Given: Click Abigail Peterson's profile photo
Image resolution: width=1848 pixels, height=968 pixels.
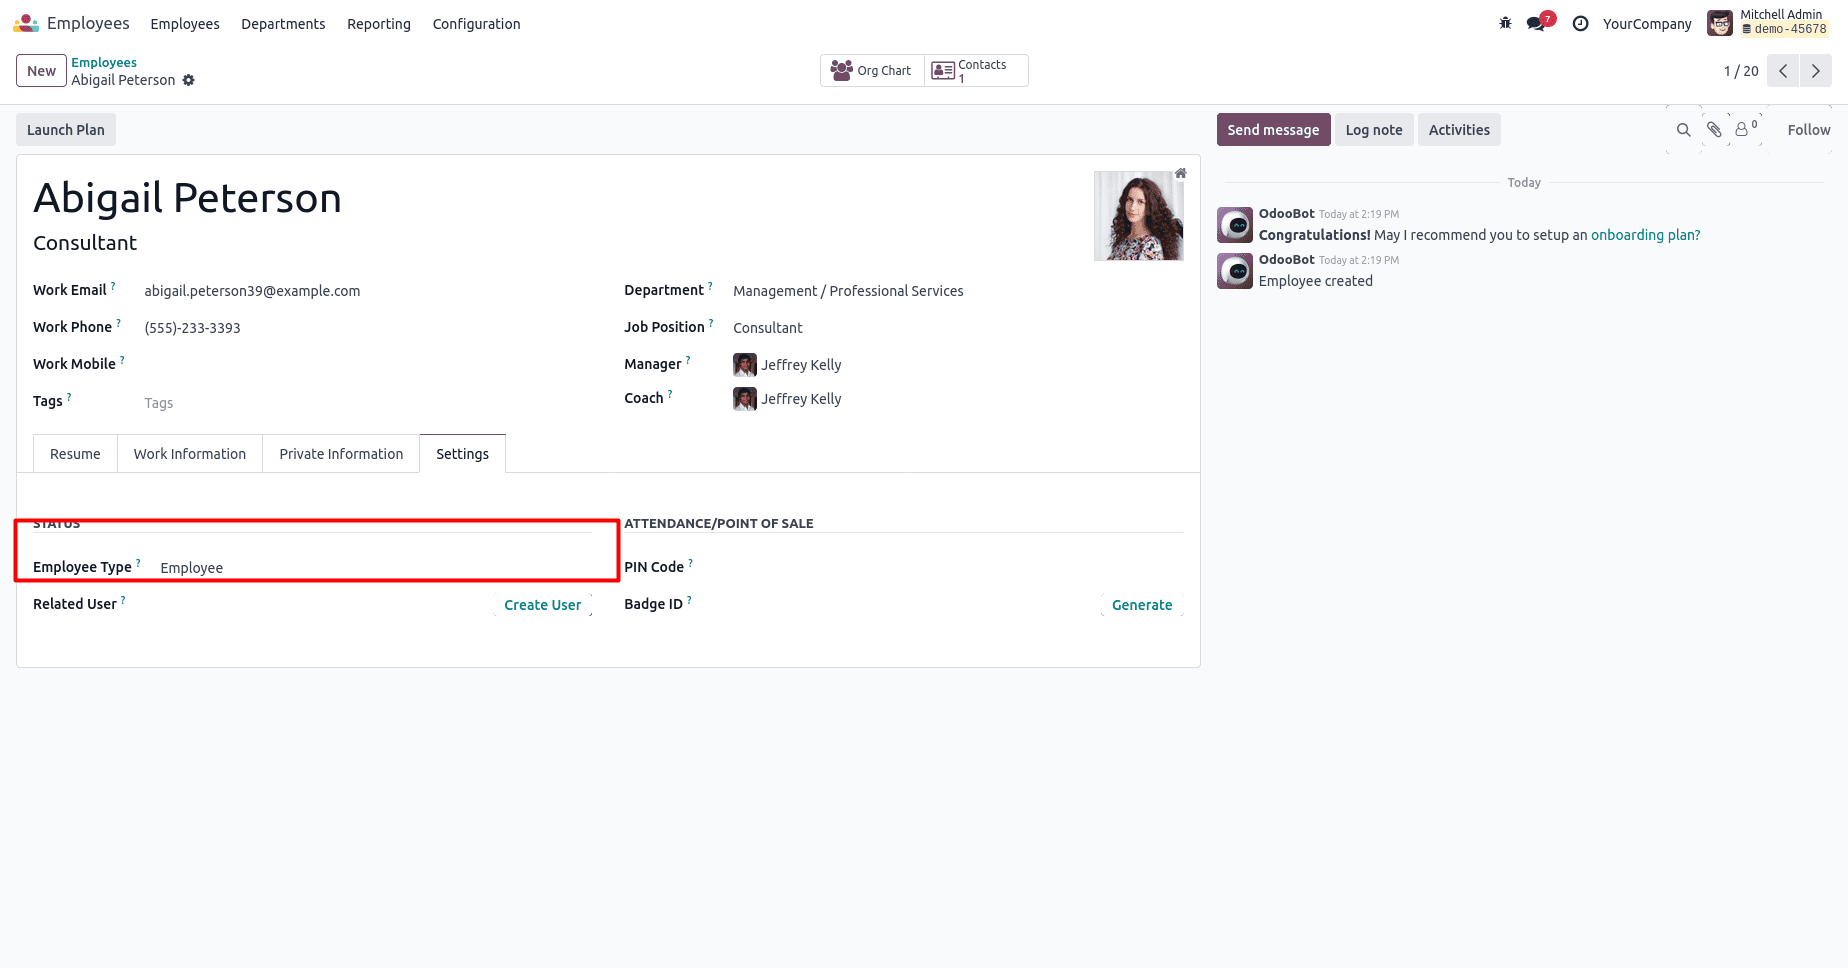Looking at the screenshot, I should 1138,216.
